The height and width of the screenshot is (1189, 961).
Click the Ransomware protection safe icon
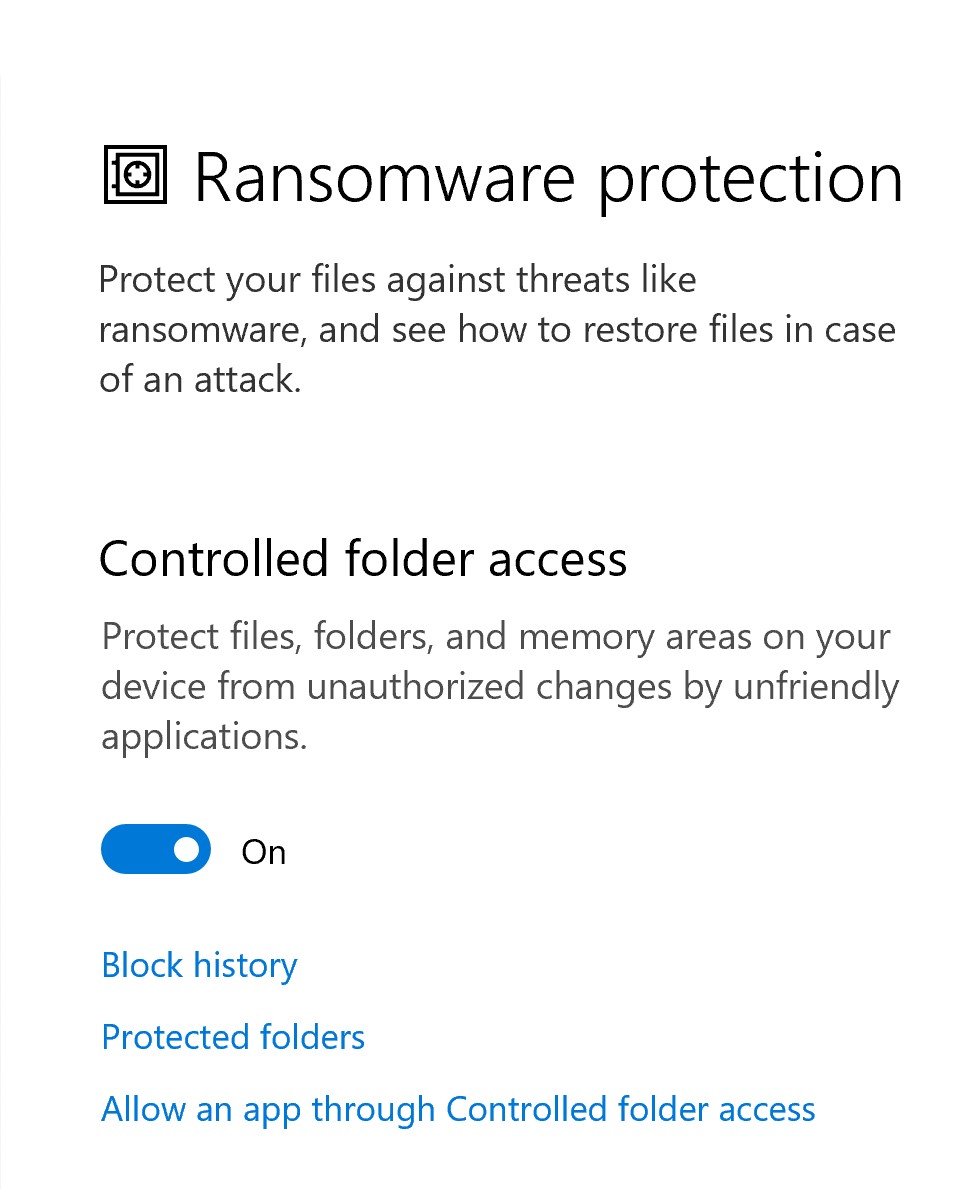[136, 175]
